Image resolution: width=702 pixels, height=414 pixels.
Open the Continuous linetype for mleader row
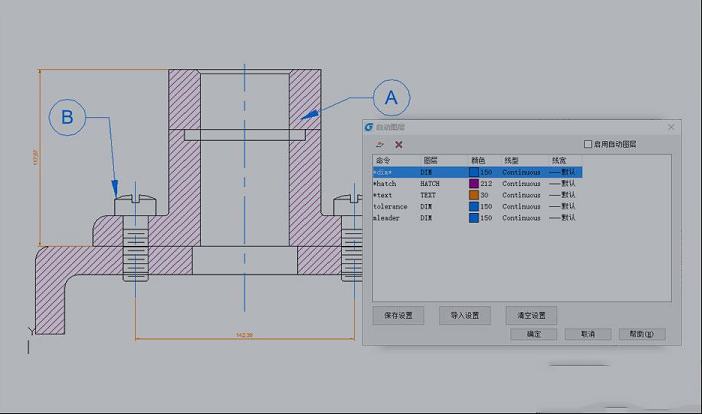[521, 217]
